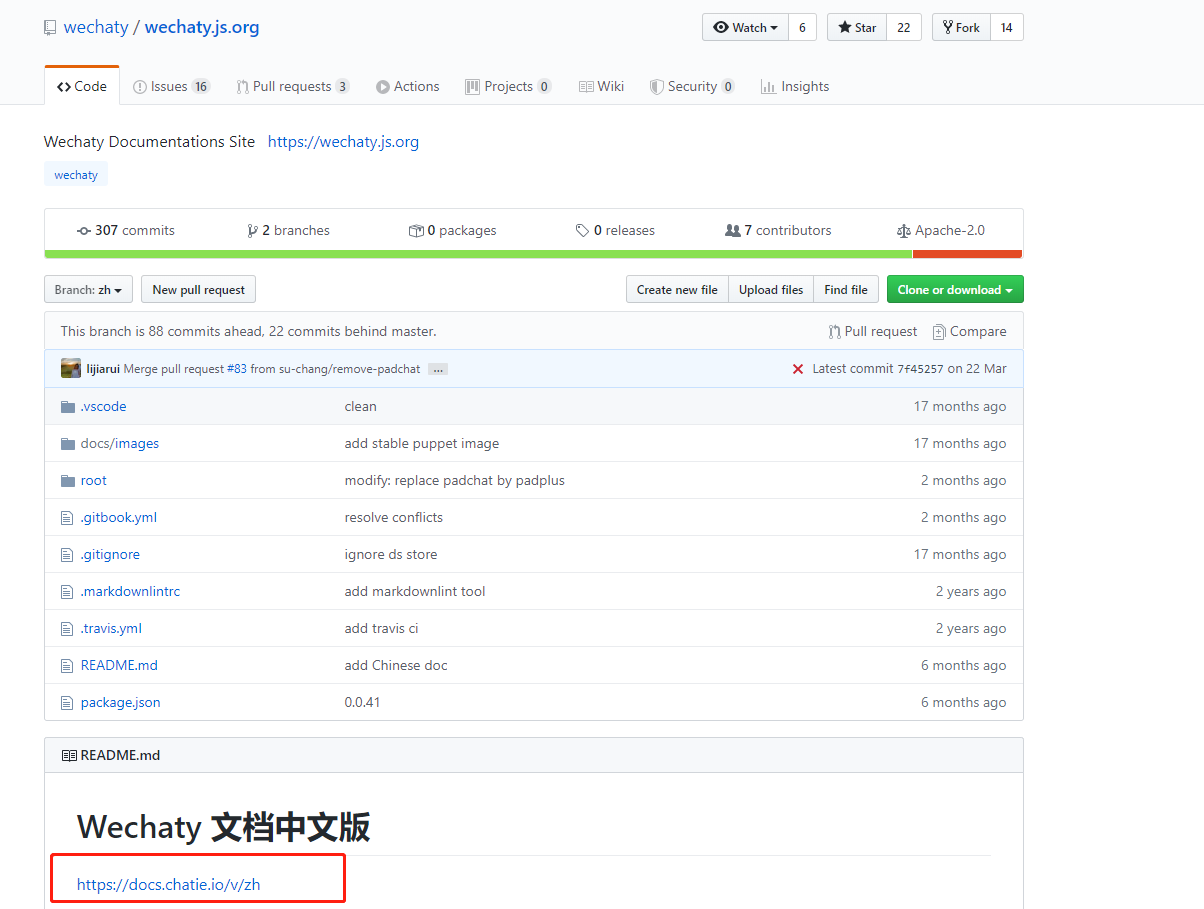
Task: Click Find file button
Action: click(846, 290)
